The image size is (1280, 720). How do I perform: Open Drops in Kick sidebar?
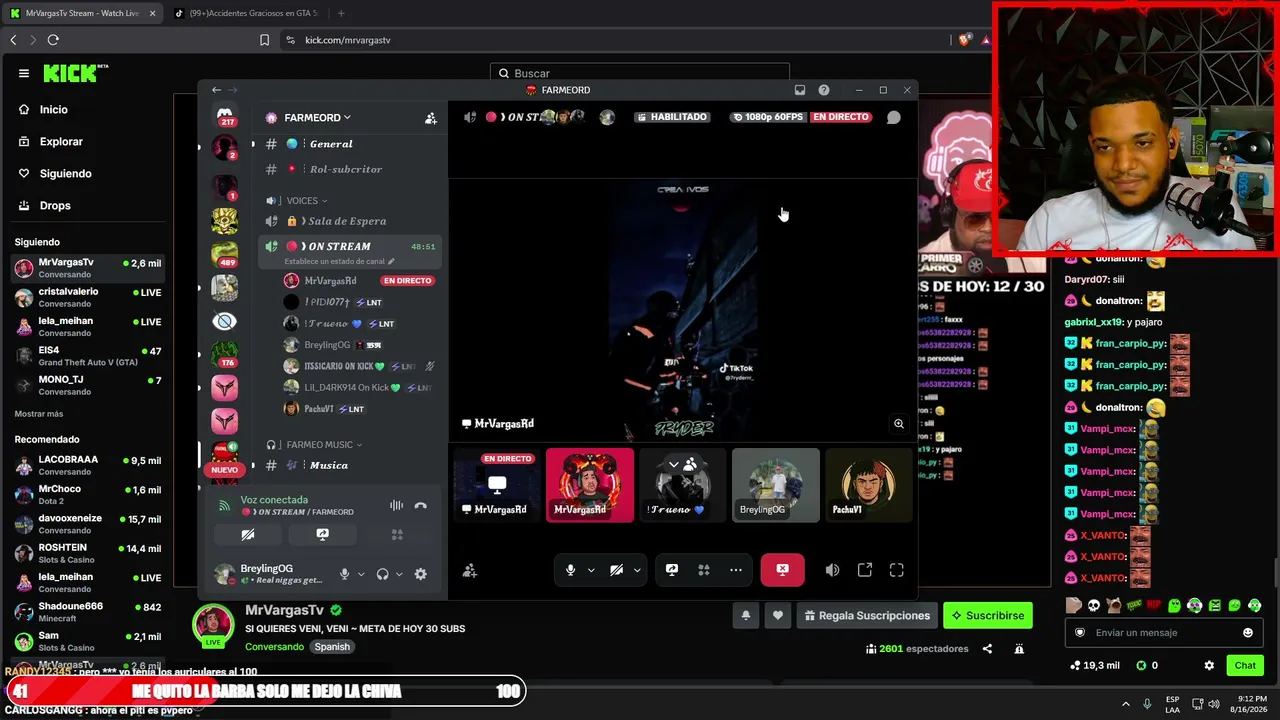pyautogui.click(x=55, y=206)
